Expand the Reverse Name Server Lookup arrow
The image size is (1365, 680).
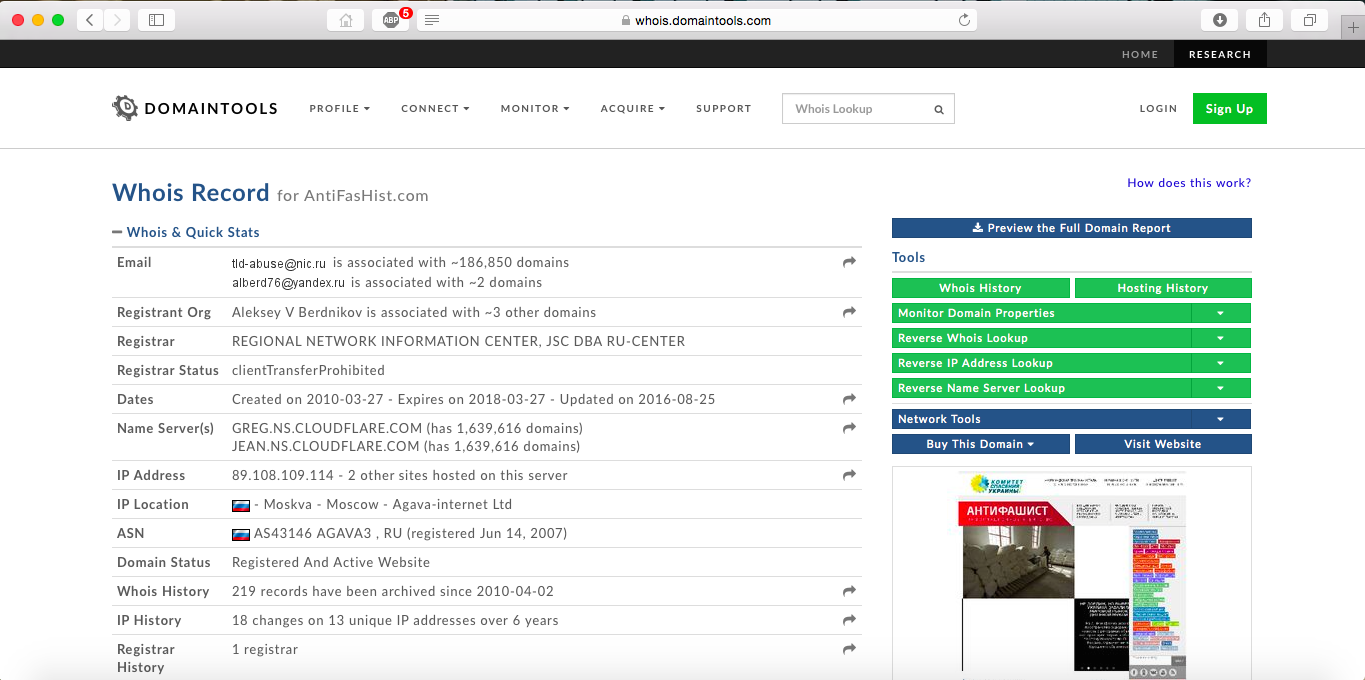tap(1221, 388)
